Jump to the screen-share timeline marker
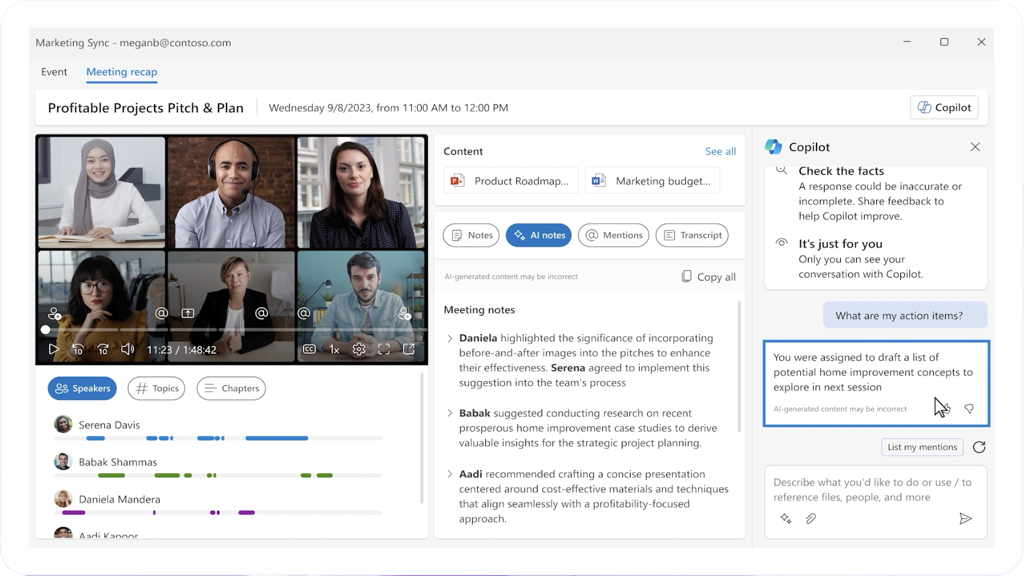Image resolution: width=1024 pixels, height=576 pixels. [x=188, y=313]
